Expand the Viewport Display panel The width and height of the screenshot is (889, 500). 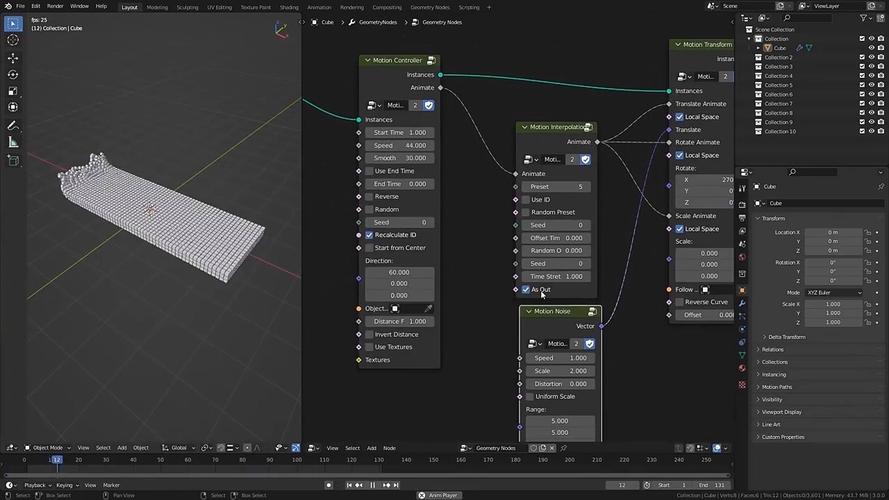click(x=781, y=412)
